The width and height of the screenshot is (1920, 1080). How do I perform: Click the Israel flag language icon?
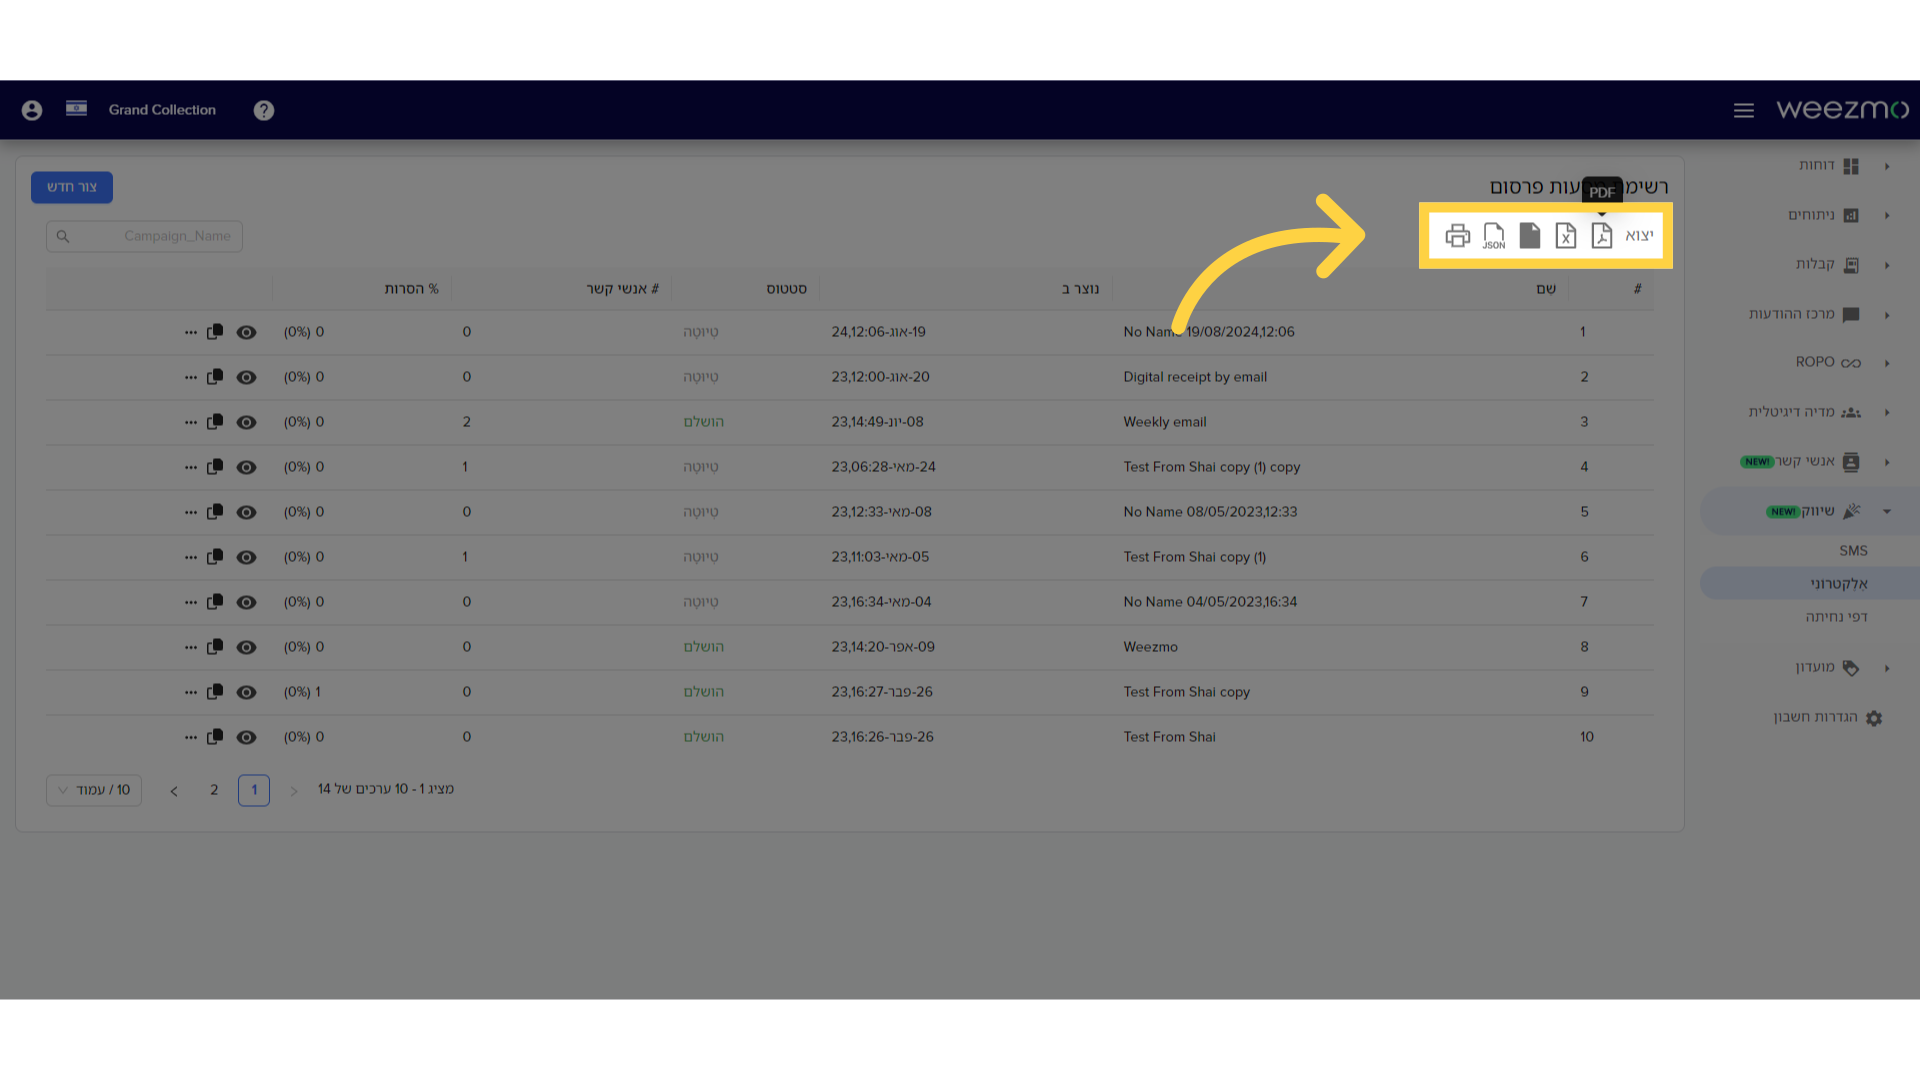click(76, 108)
